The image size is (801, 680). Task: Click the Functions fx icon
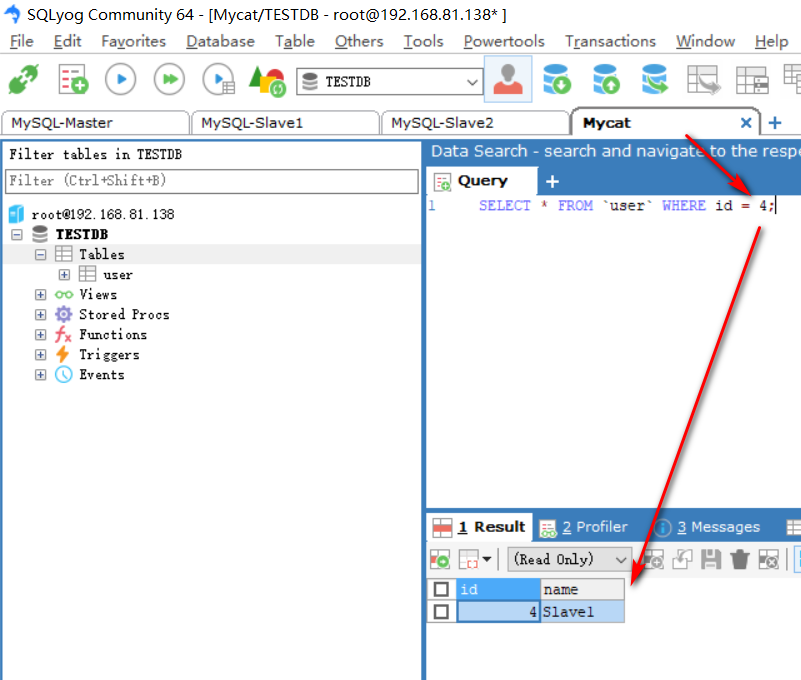(63, 335)
